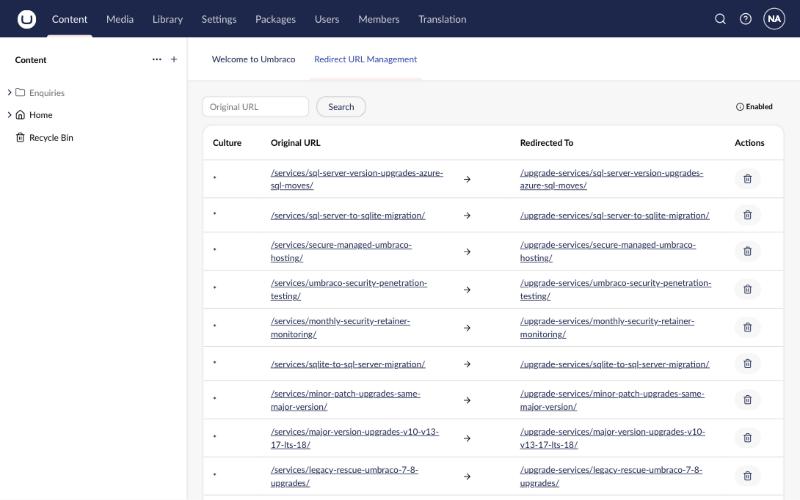Open the NA user avatar
Viewport: 800px width, 500px height.
pyautogui.click(x=774, y=19)
